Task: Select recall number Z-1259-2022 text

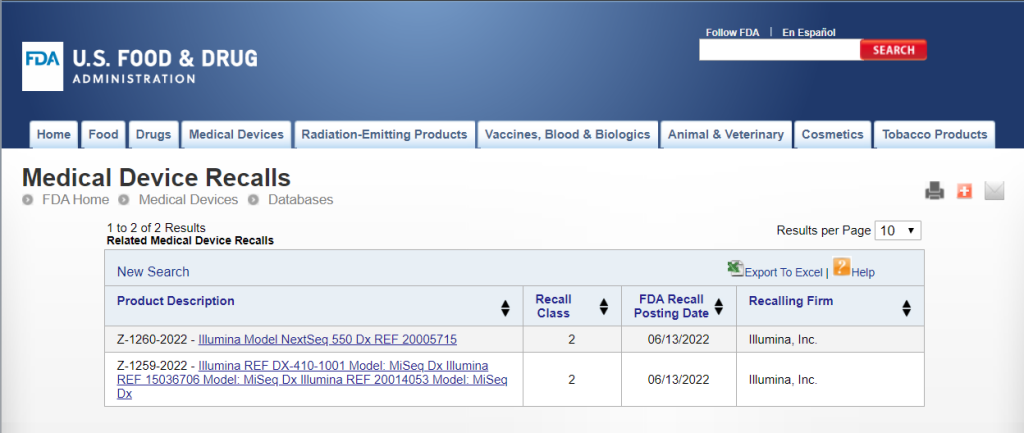Action: [x=153, y=366]
